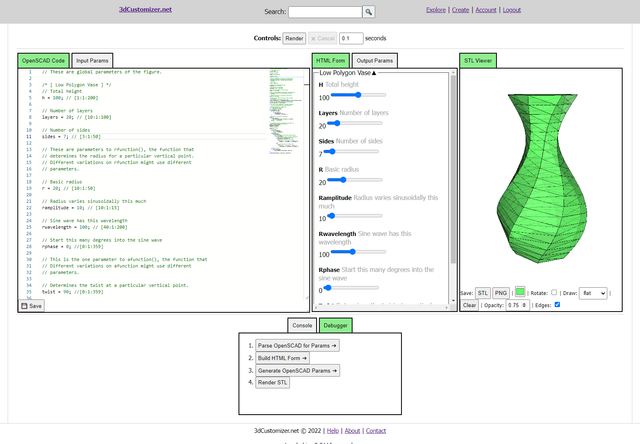This screenshot has height=444, width=640.
Task: Click the Rwavelength slider
Action: pos(358,251)
